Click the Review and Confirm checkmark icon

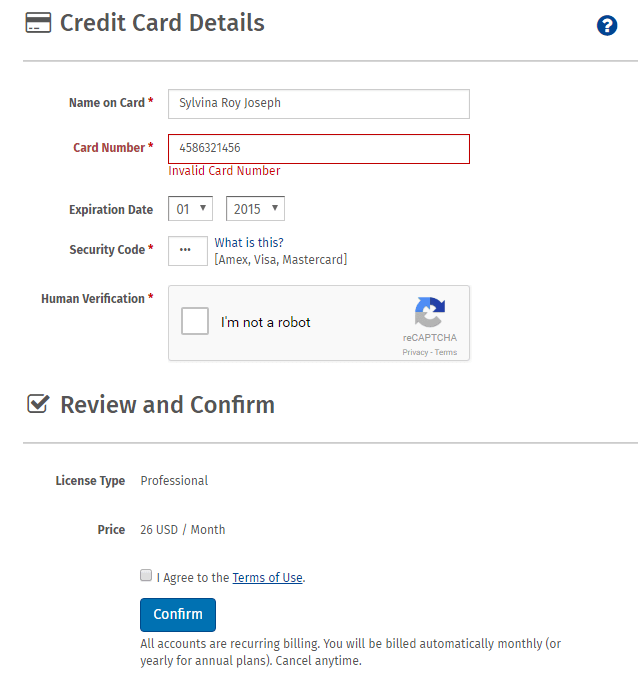[38, 404]
